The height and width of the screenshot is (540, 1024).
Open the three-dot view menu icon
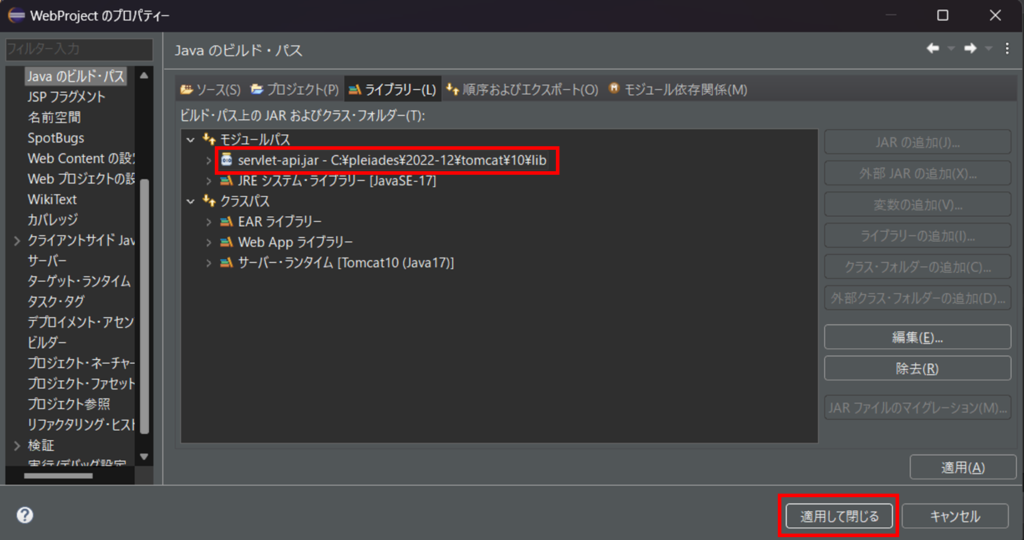click(x=1006, y=49)
